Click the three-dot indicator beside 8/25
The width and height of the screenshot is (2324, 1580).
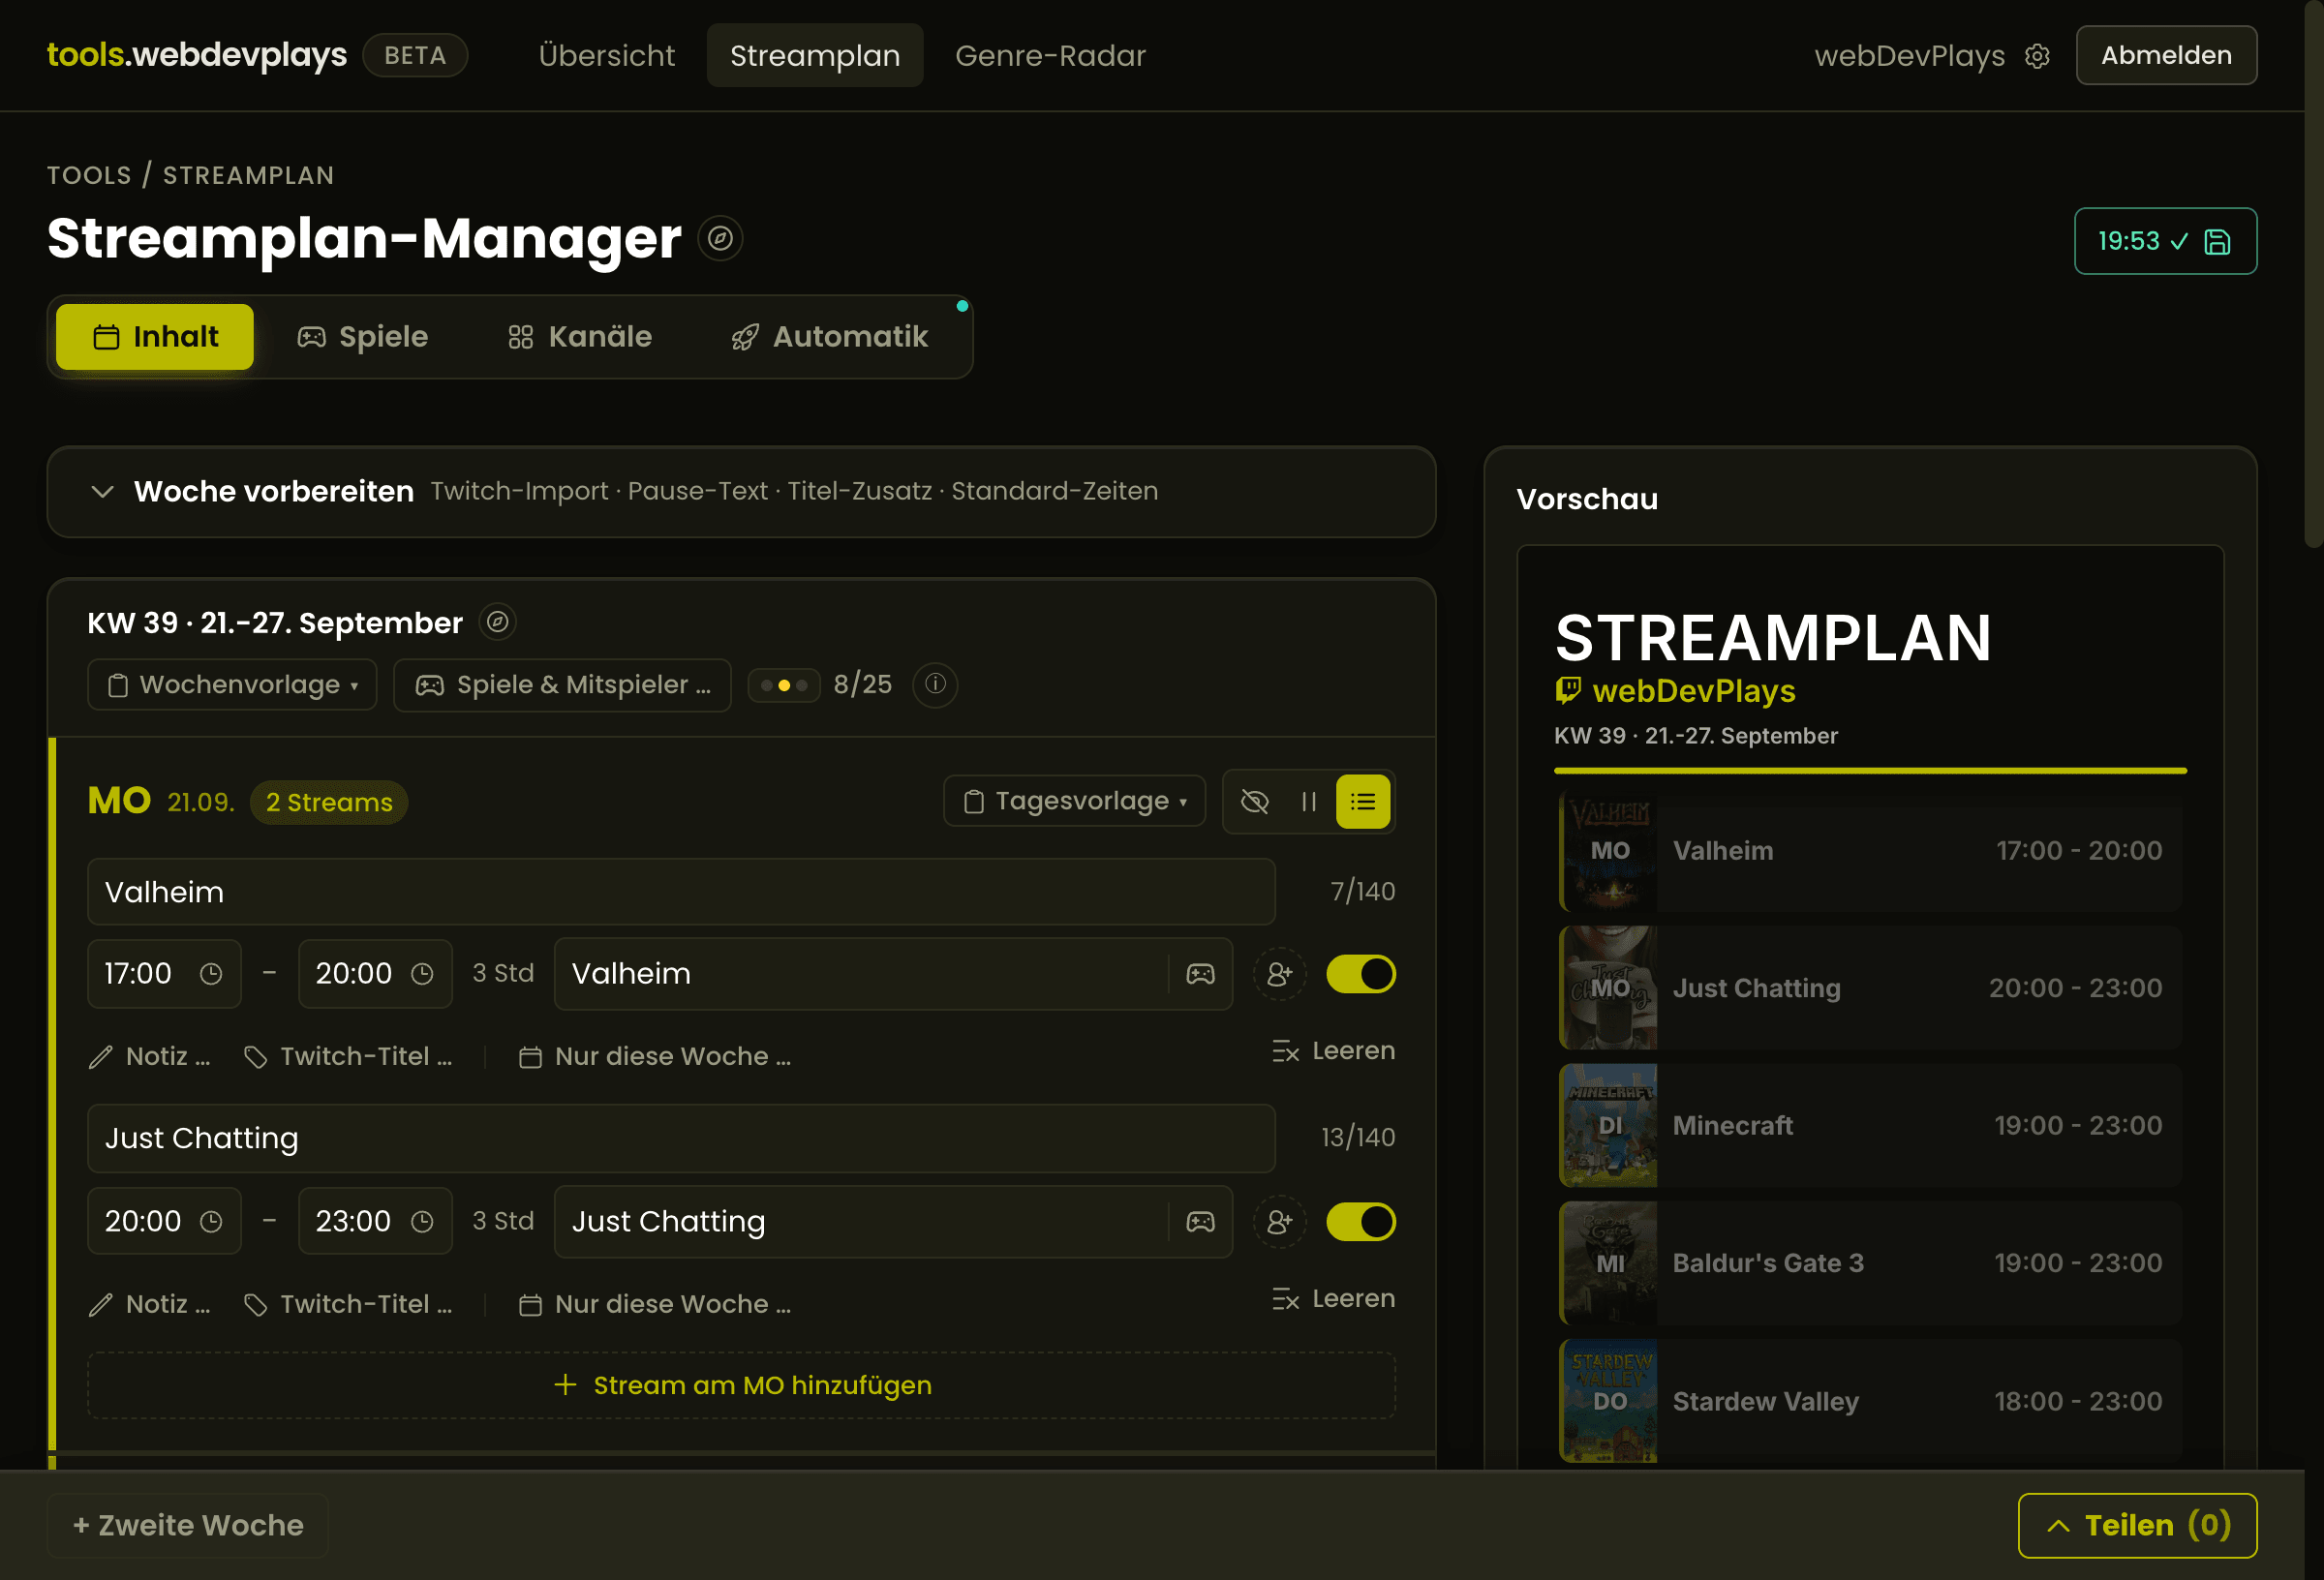(x=784, y=685)
